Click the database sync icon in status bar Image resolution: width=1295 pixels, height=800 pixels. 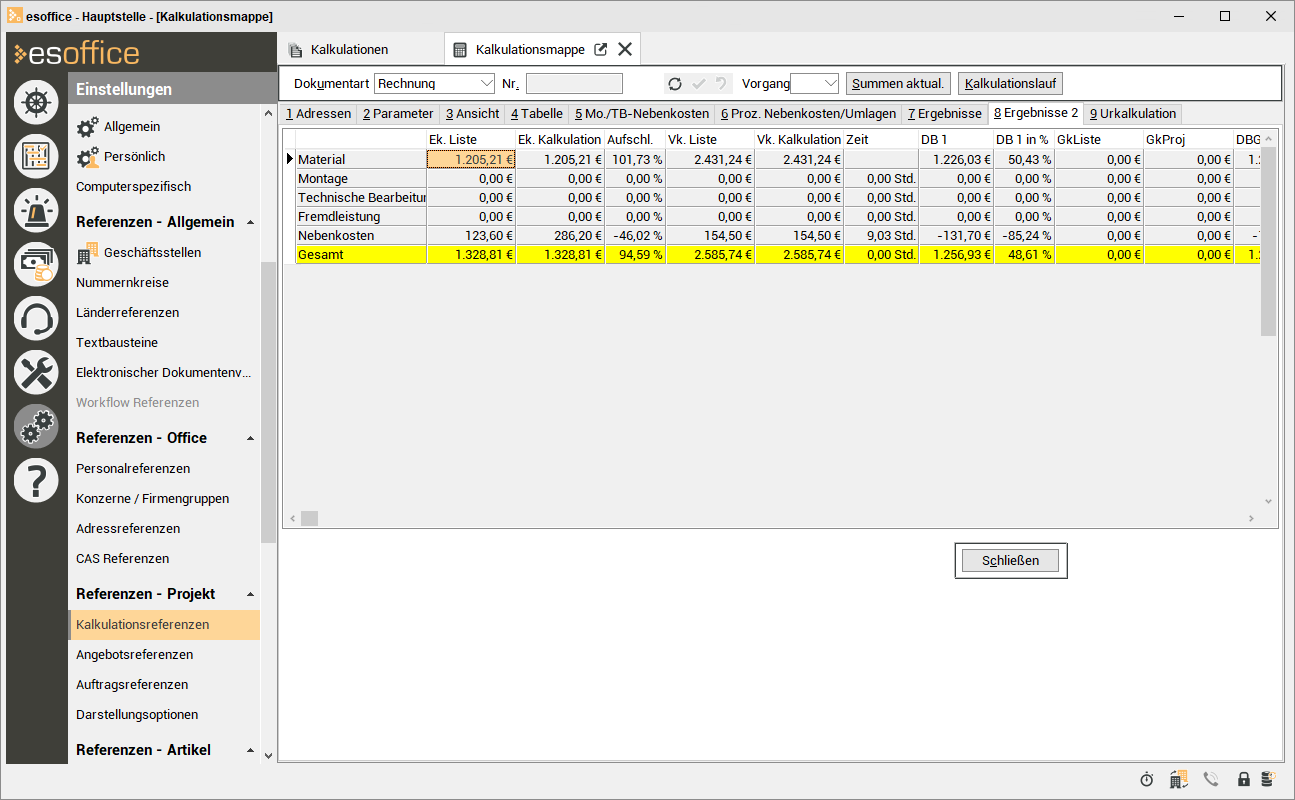click(x=1267, y=779)
